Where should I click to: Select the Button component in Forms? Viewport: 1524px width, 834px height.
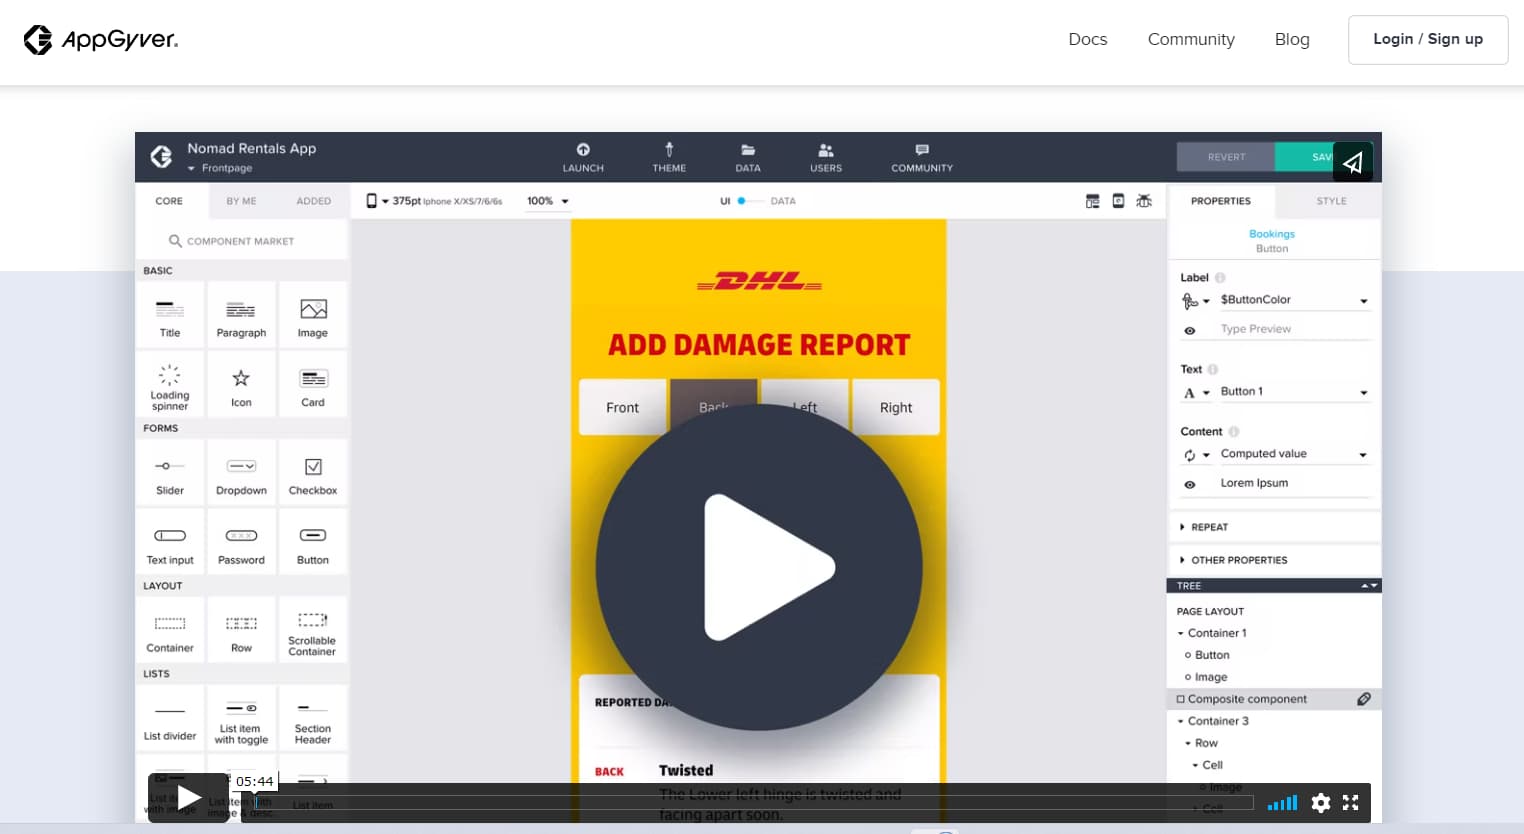312,541
